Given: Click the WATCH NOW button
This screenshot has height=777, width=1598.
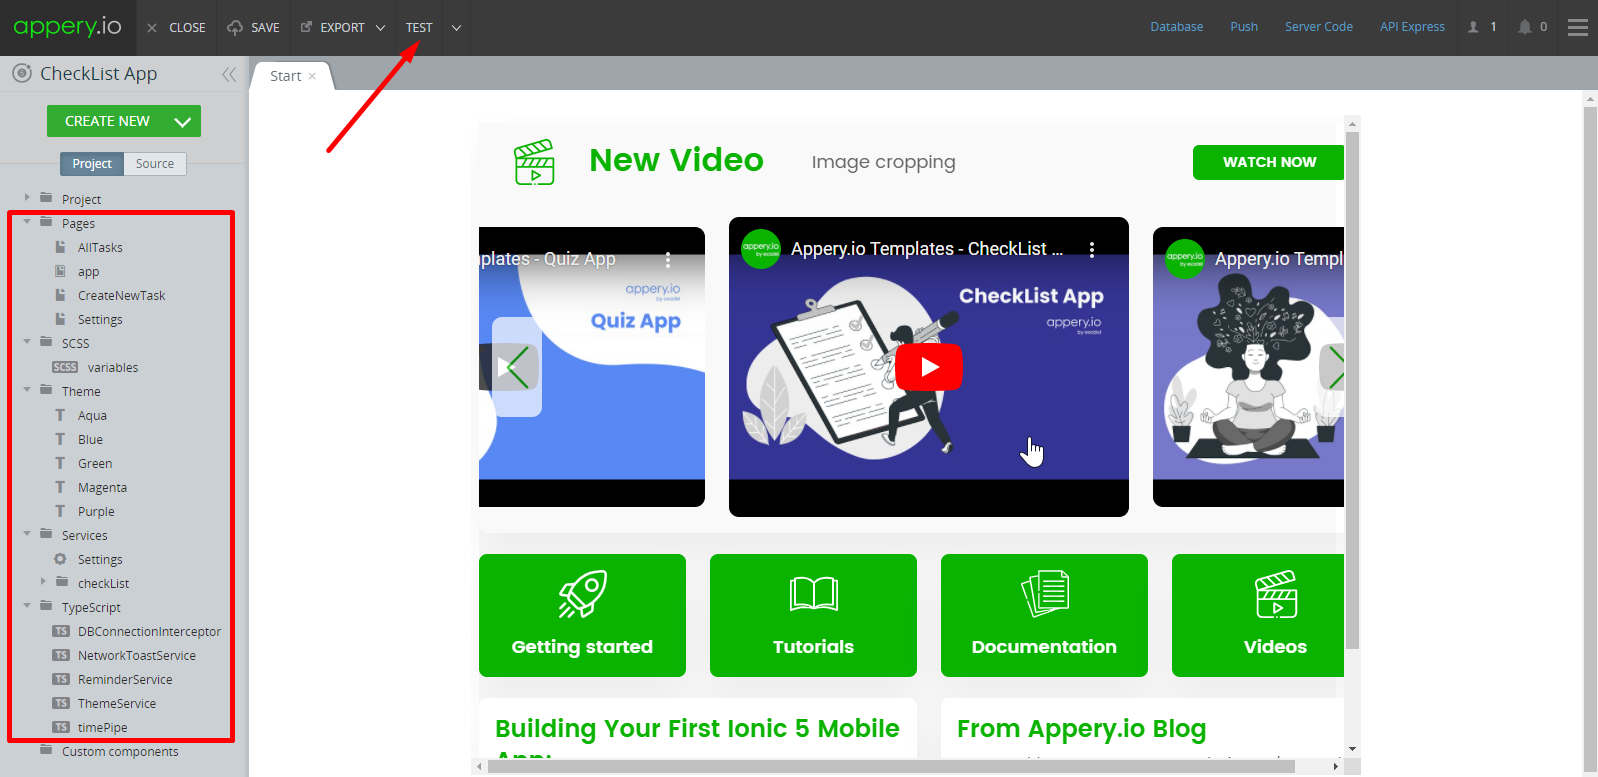Looking at the screenshot, I should (x=1268, y=162).
